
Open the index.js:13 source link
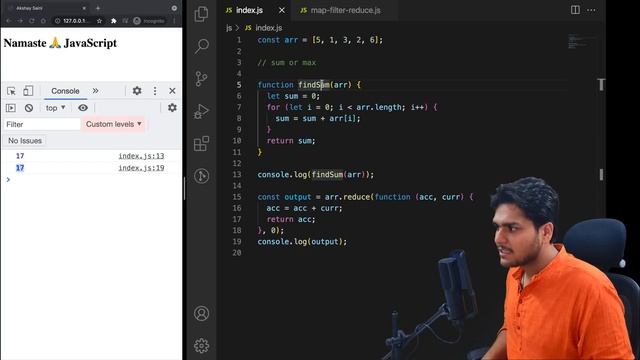[141, 156]
